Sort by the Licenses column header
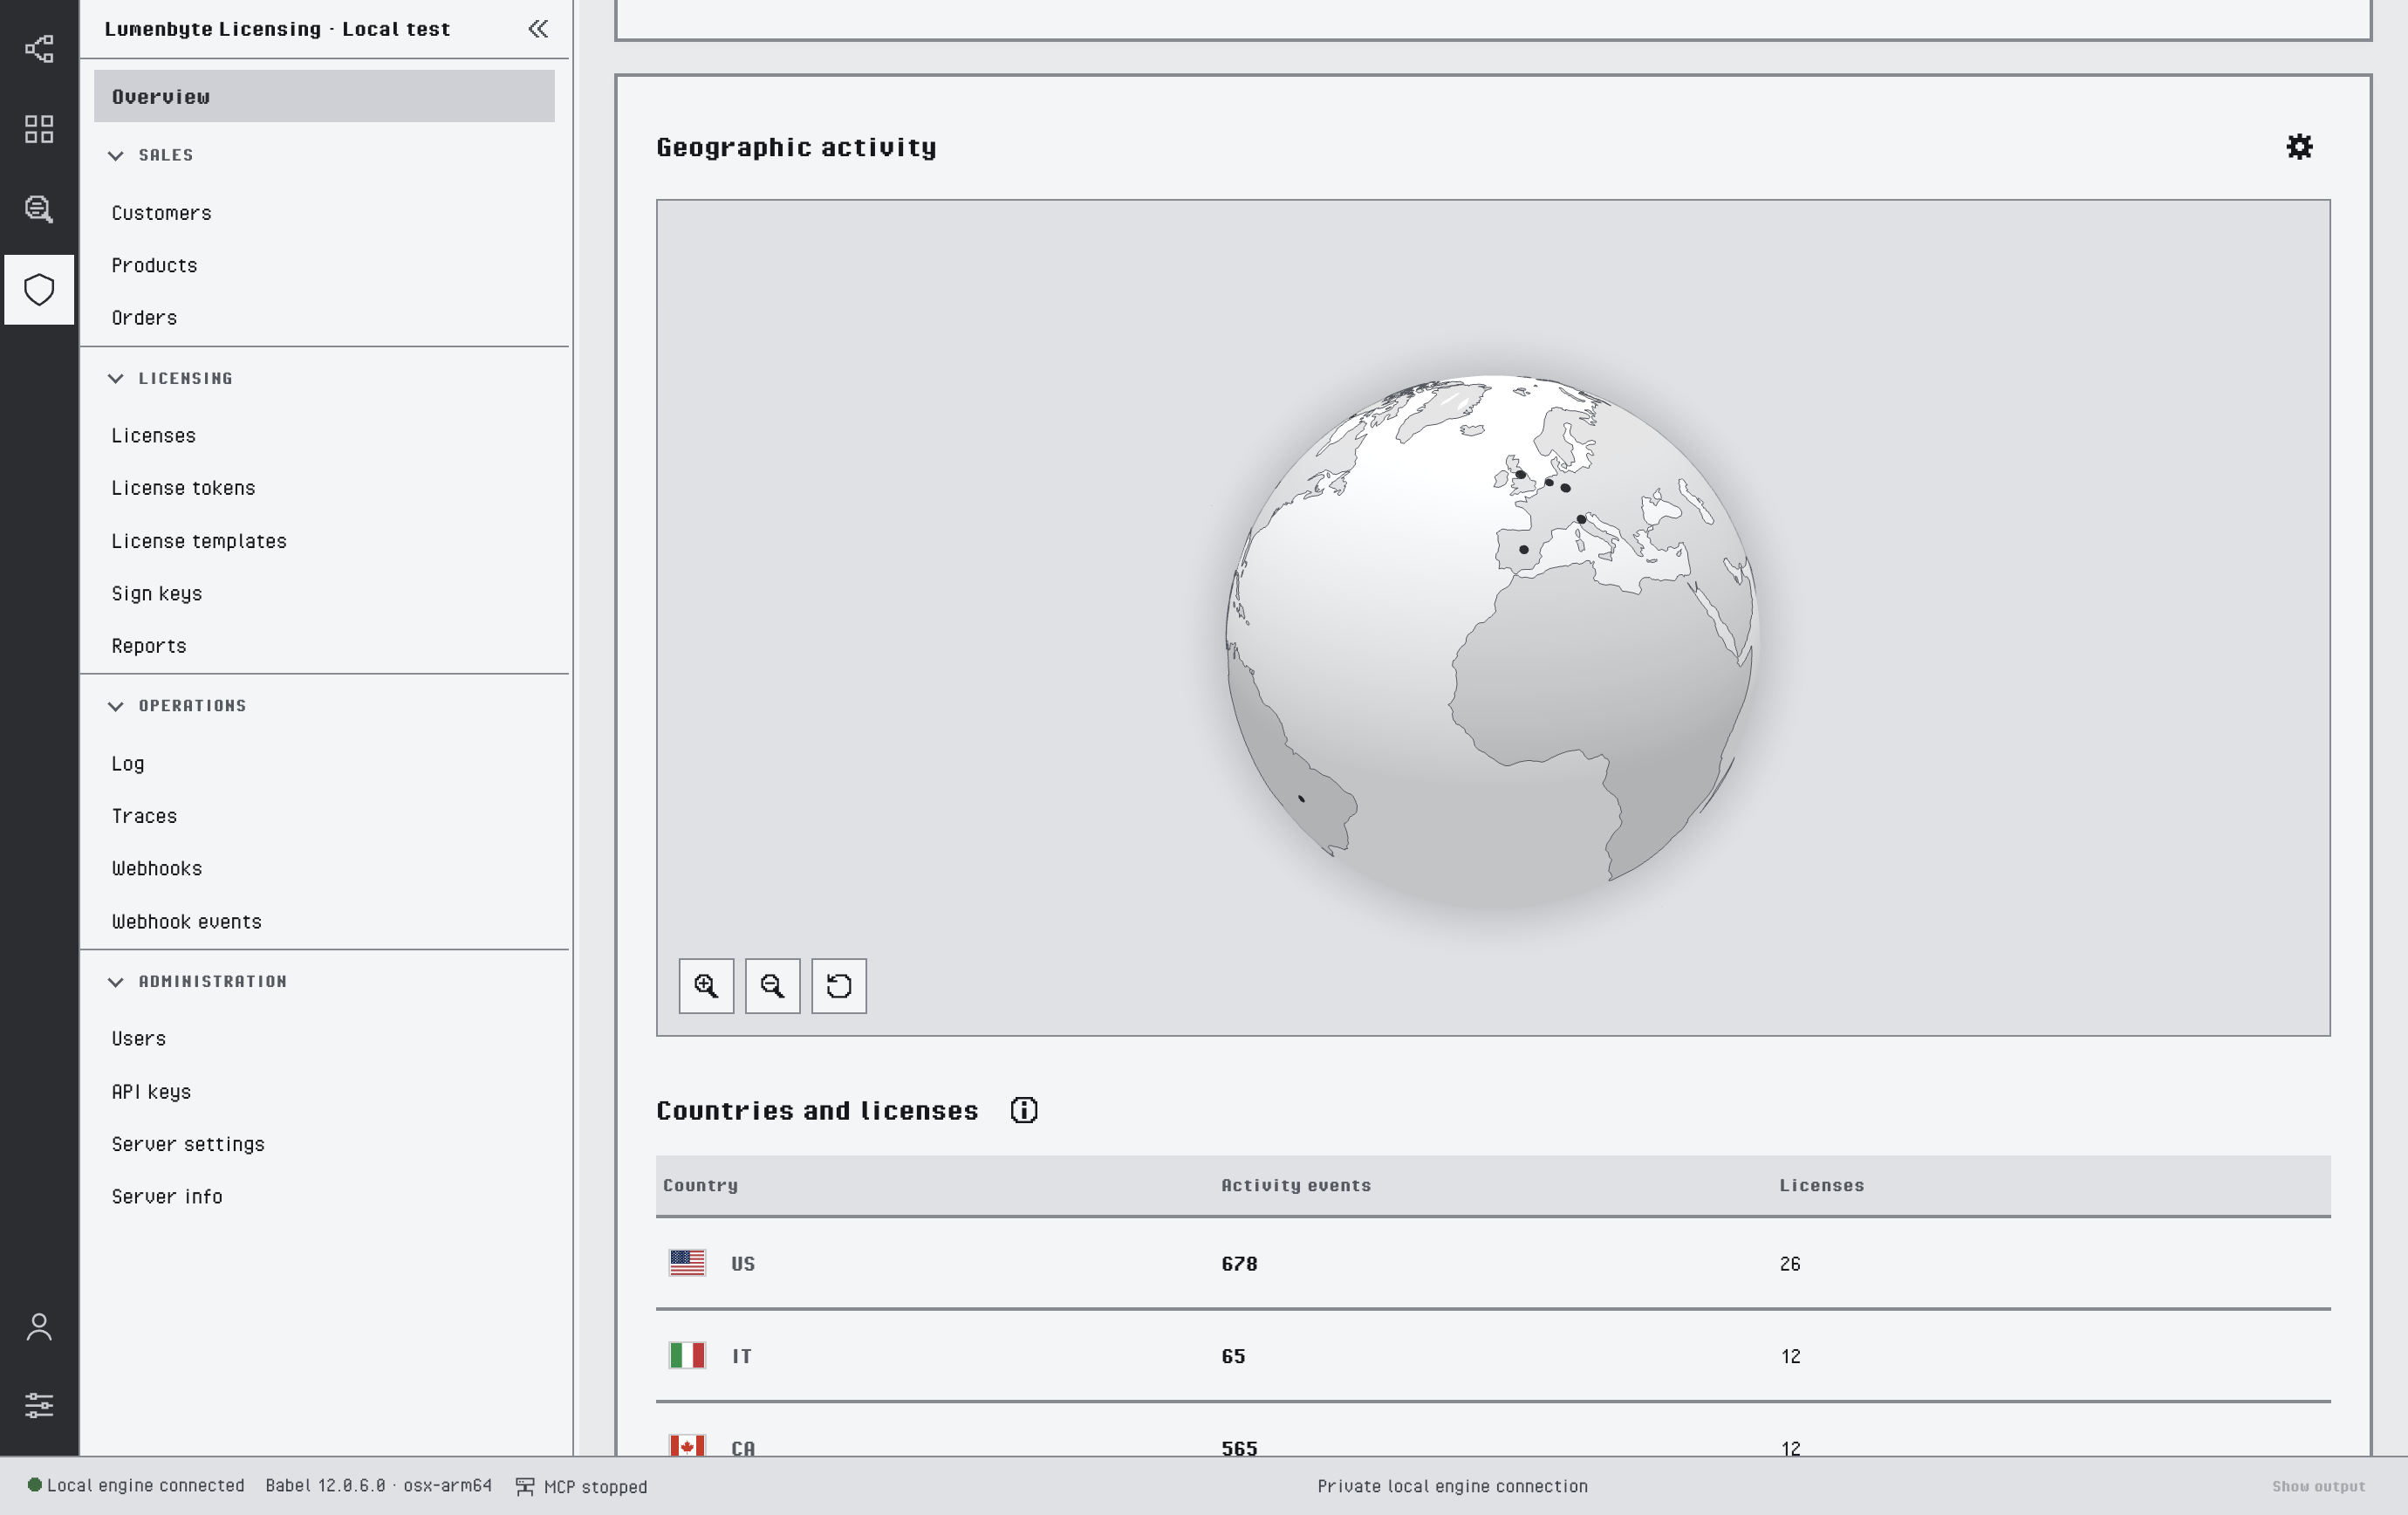Viewport: 2408px width, 1515px height. click(x=1821, y=1186)
